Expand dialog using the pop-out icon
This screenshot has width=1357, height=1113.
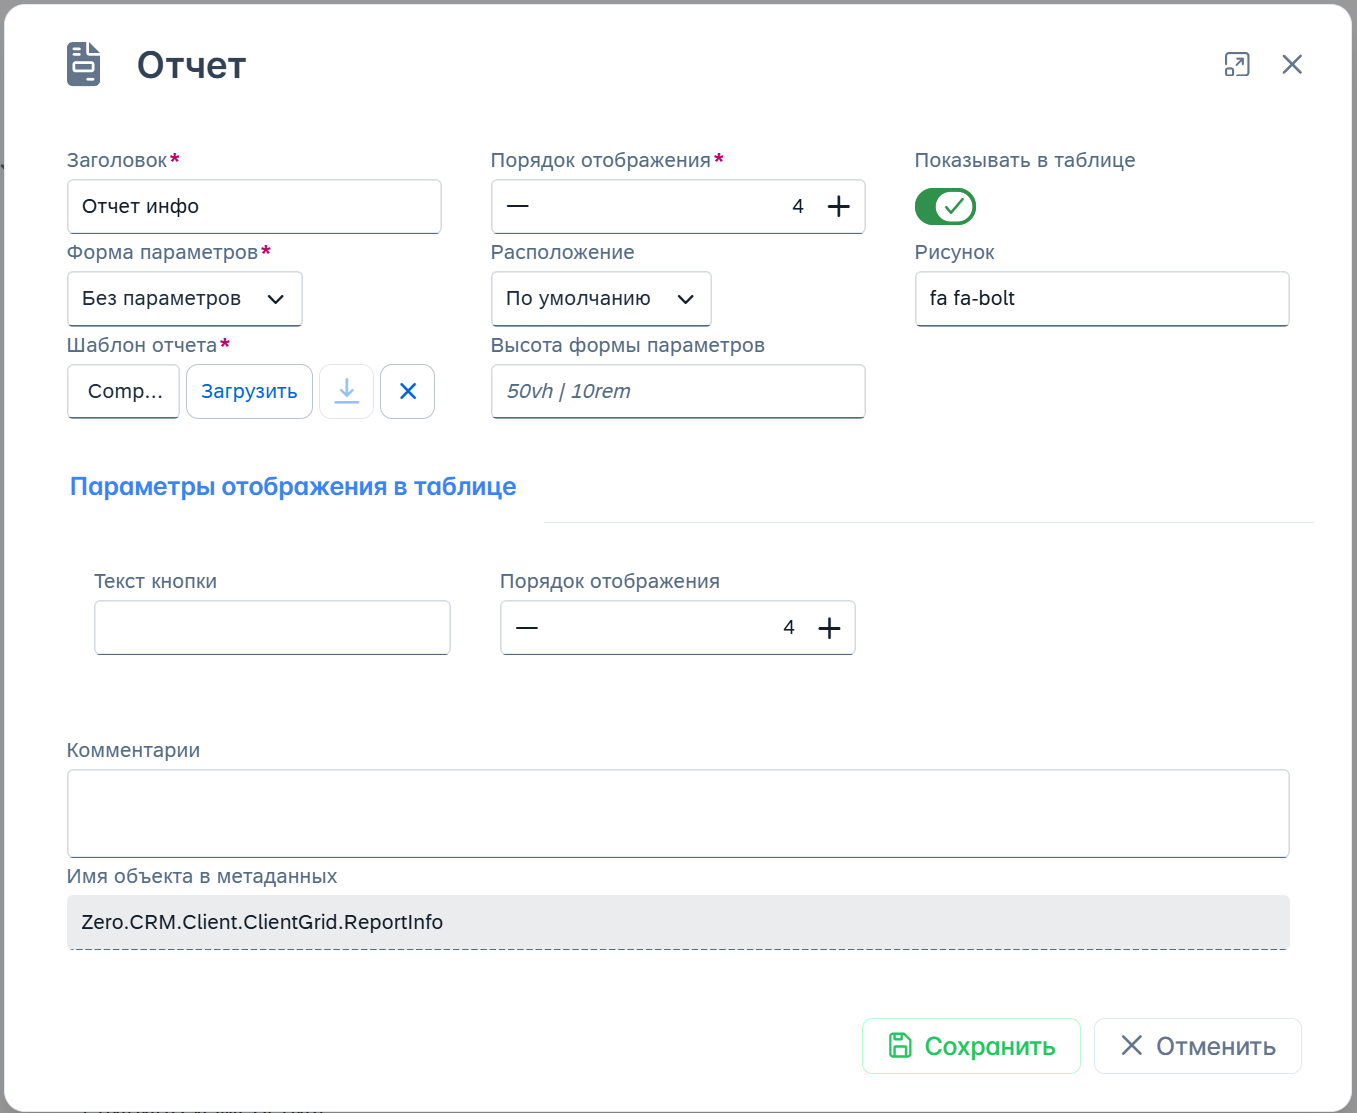pyautogui.click(x=1237, y=65)
